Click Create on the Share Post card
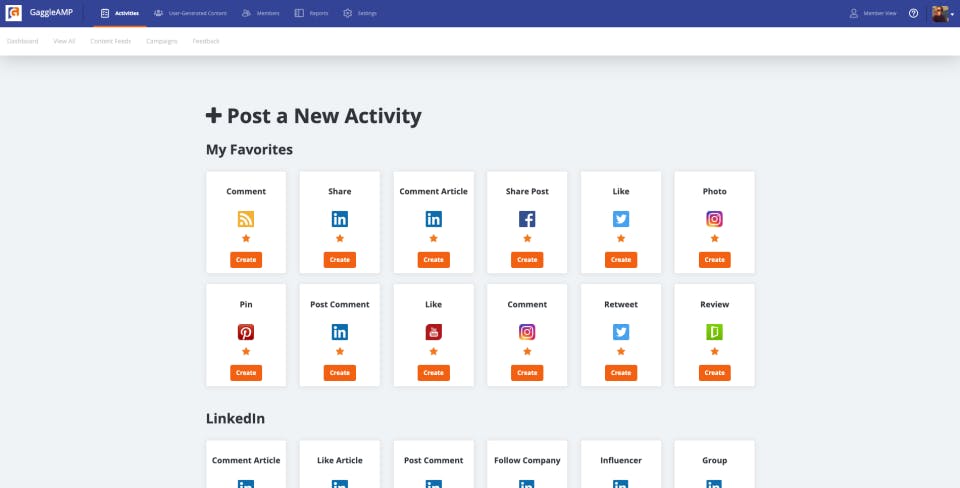This screenshot has height=488, width=960. (x=527, y=260)
